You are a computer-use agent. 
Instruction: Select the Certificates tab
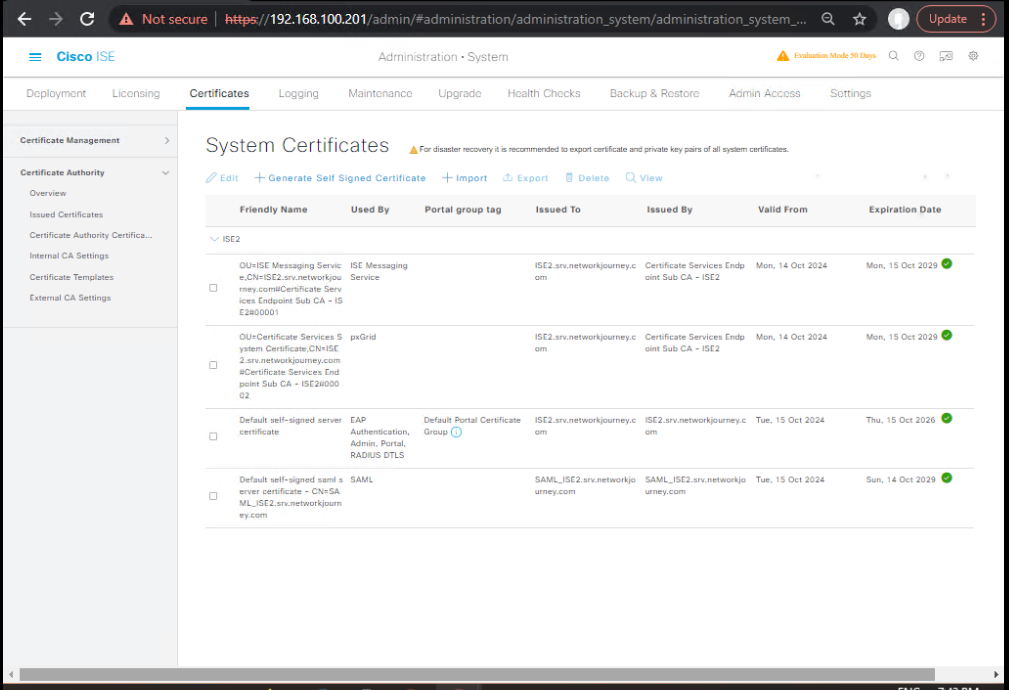click(219, 93)
